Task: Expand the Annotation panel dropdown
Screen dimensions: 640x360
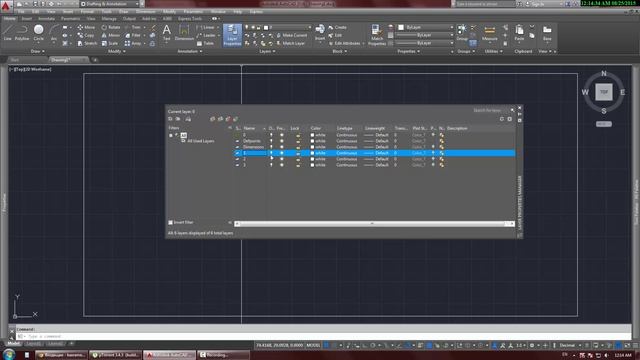Action: [190, 51]
